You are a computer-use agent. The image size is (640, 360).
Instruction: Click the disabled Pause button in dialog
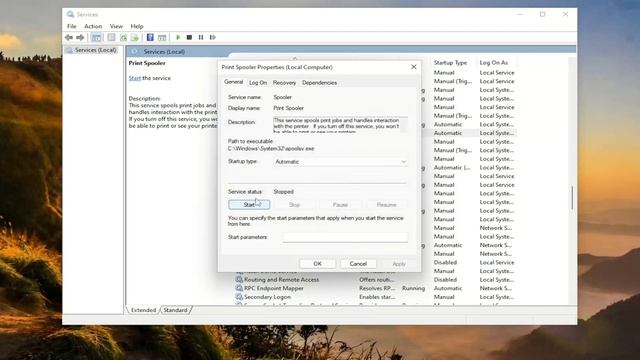tap(340, 204)
